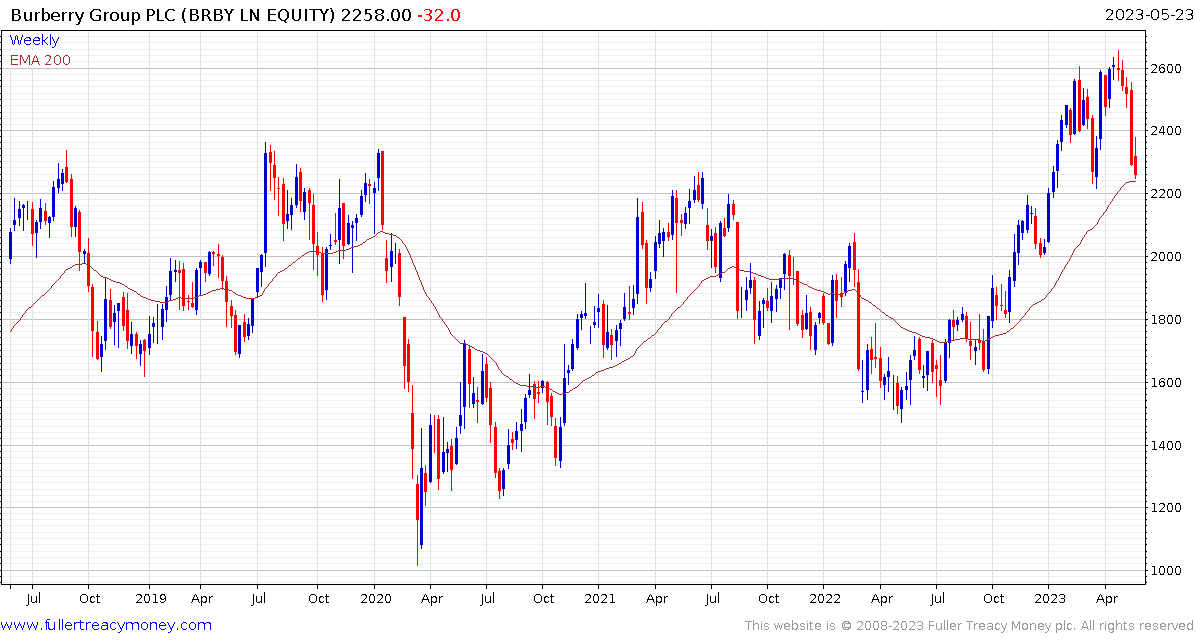Click the copyright notice text
1195x640 pixels.
[968, 626]
